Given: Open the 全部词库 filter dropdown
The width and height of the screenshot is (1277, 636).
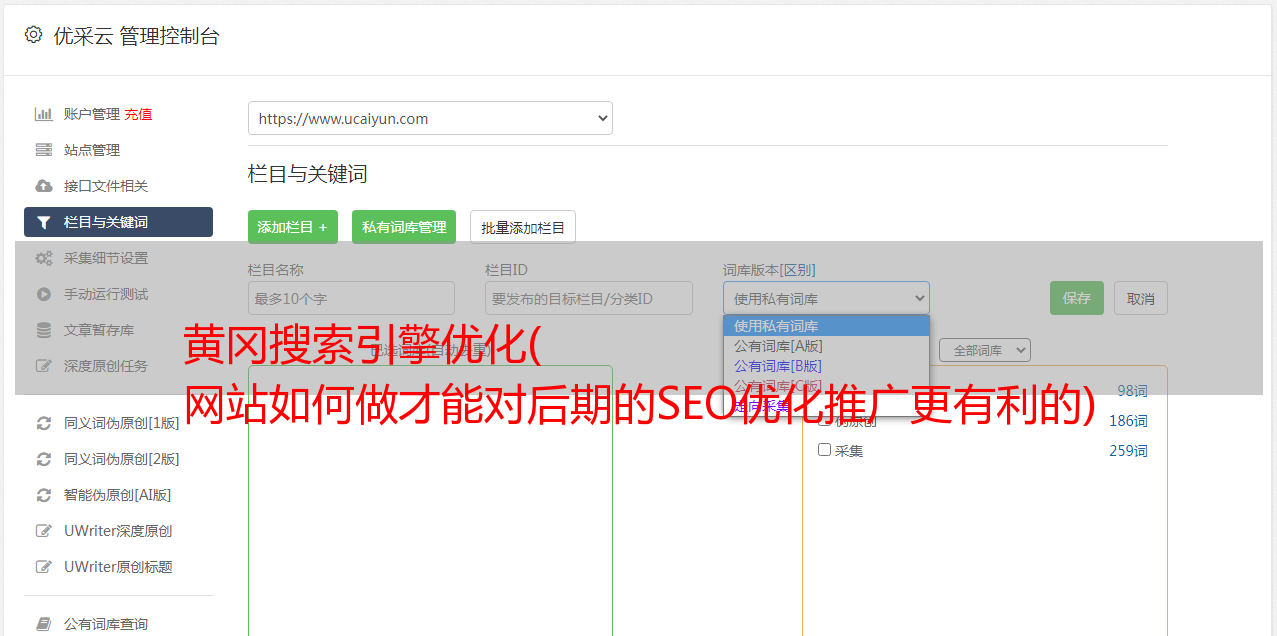Looking at the screenshot, I should coord(985,350).
